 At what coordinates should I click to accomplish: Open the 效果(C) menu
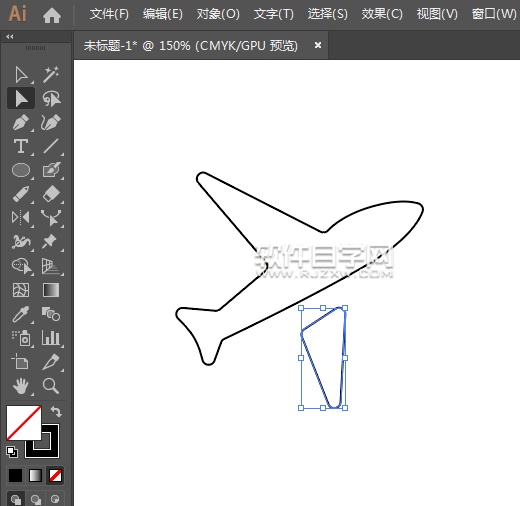tap(382, 14)
